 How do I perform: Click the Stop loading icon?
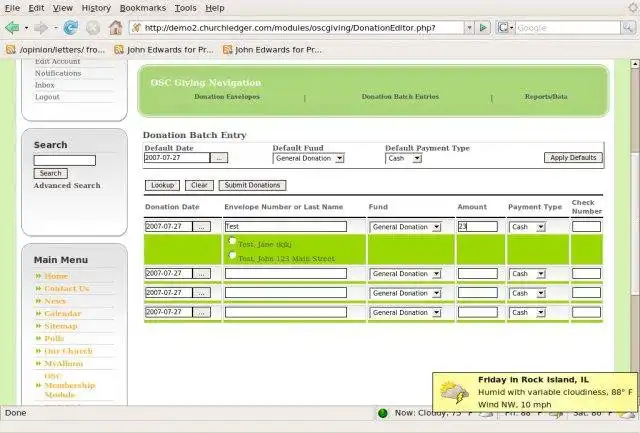click(93, 28)
